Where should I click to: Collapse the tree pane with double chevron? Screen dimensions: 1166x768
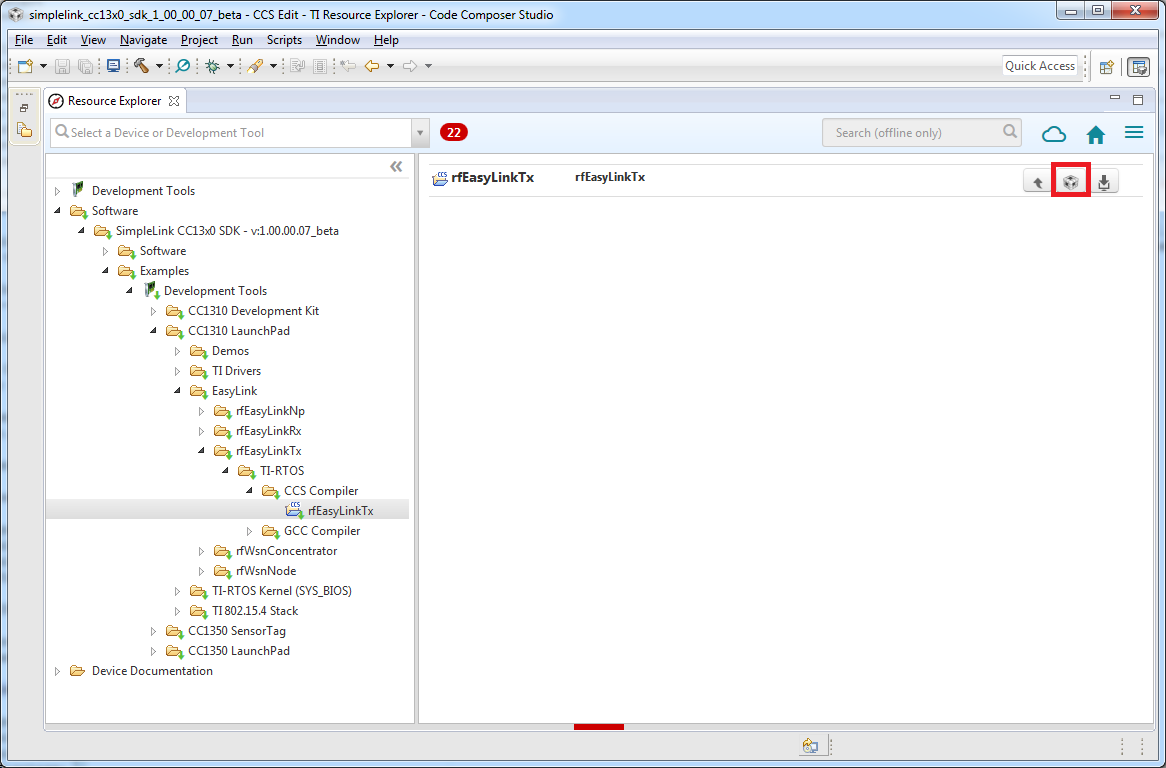click(x=396, y=166)
